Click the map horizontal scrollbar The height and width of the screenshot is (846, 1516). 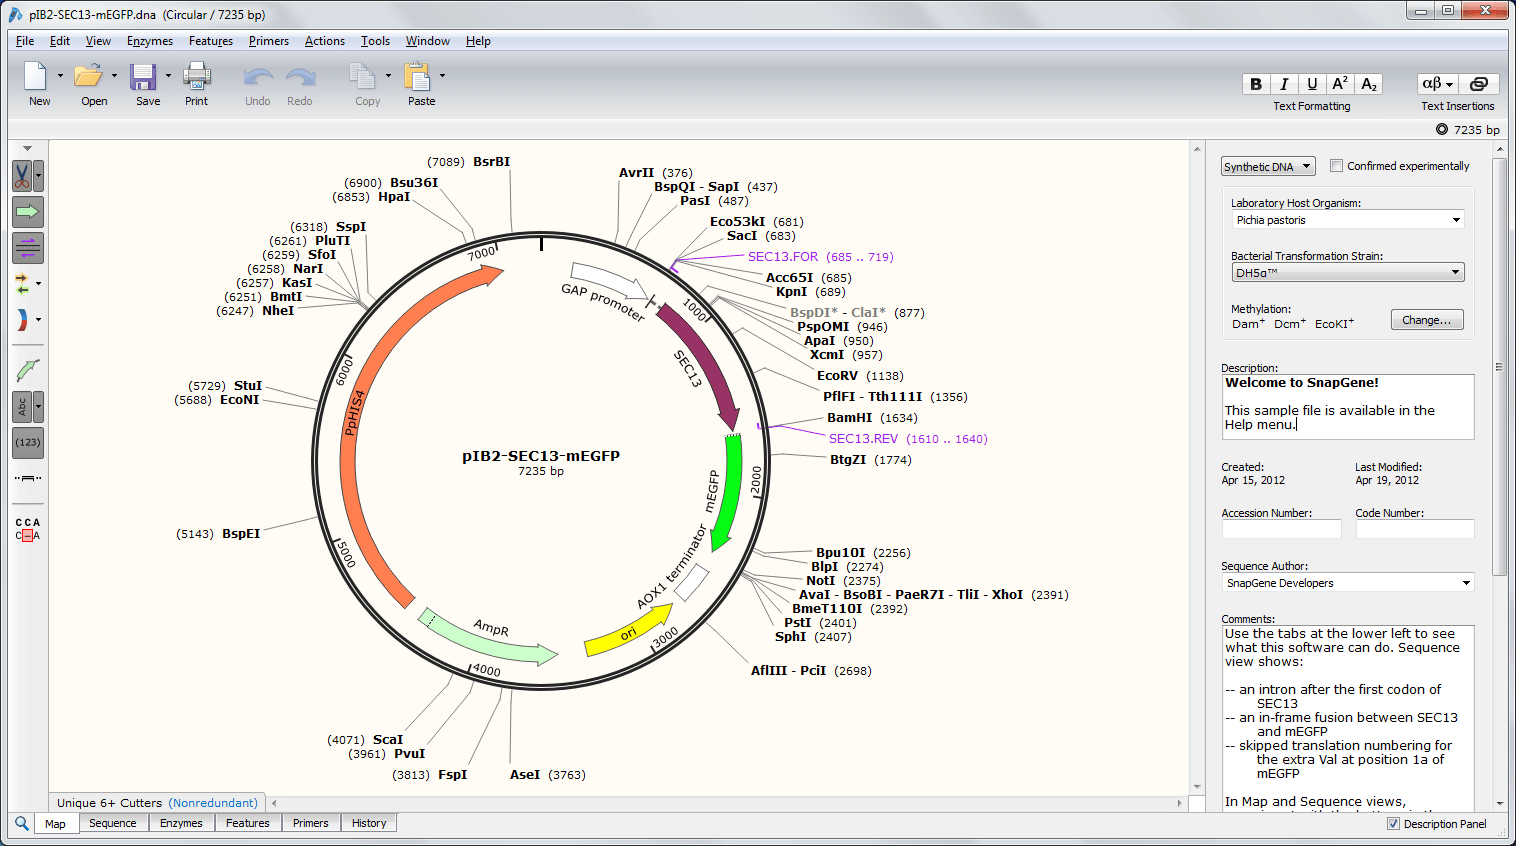pos(726,803)
